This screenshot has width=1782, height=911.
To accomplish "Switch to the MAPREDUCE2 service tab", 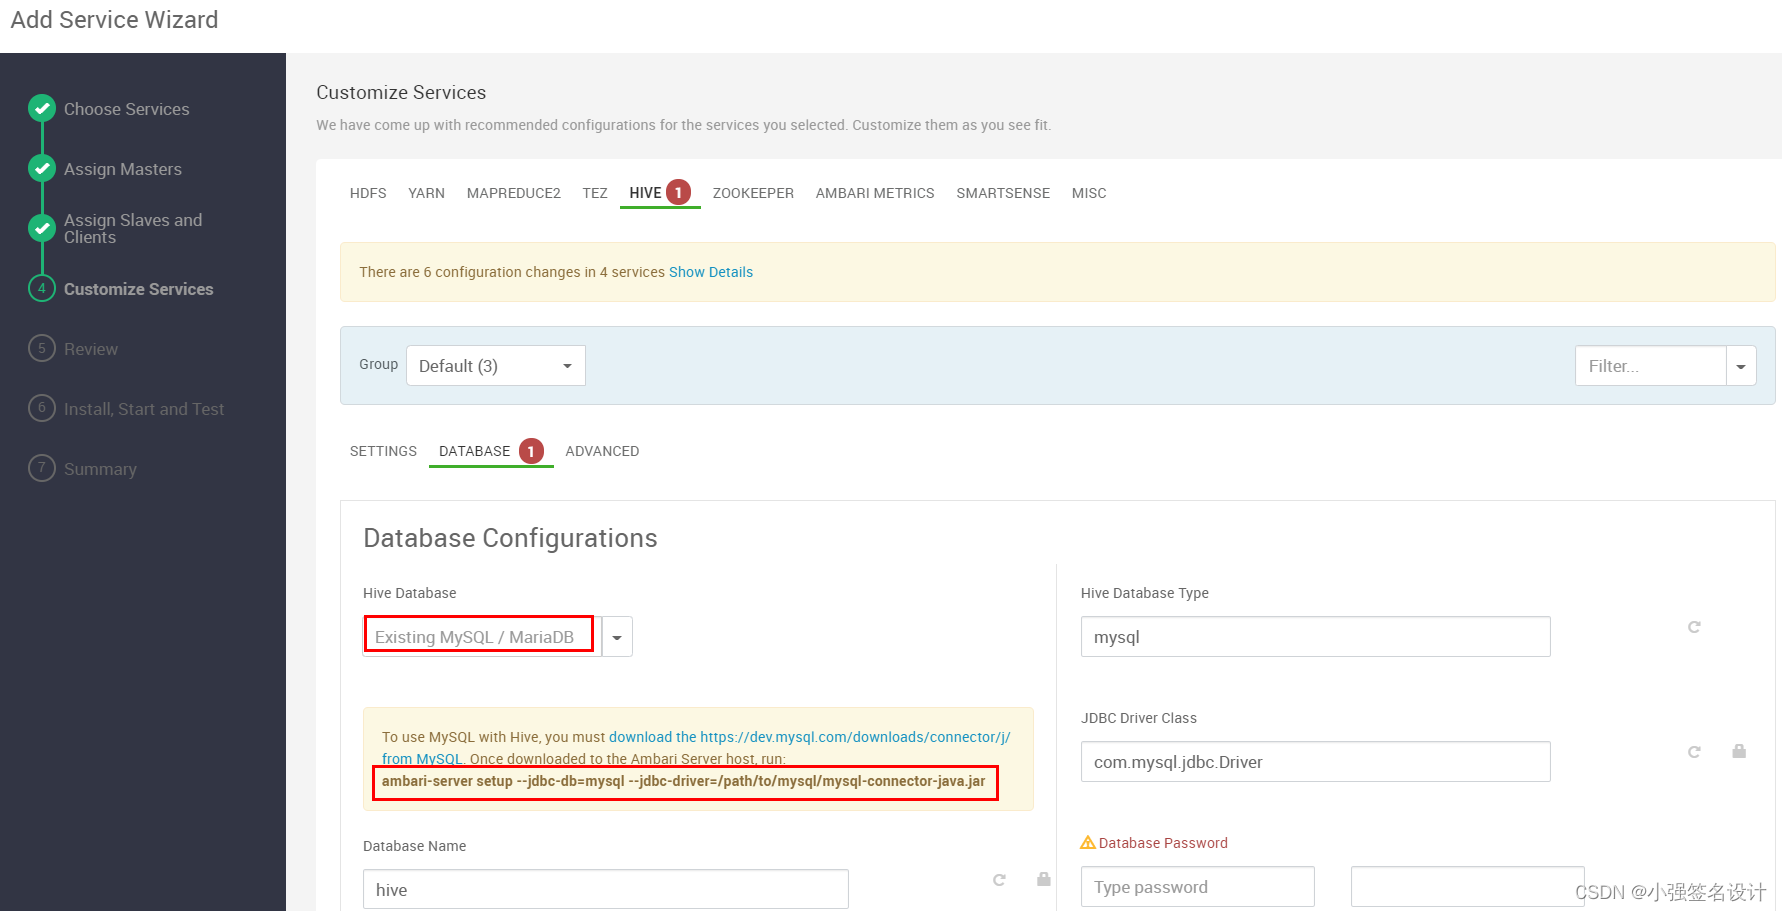I will (x=514, y=193).
